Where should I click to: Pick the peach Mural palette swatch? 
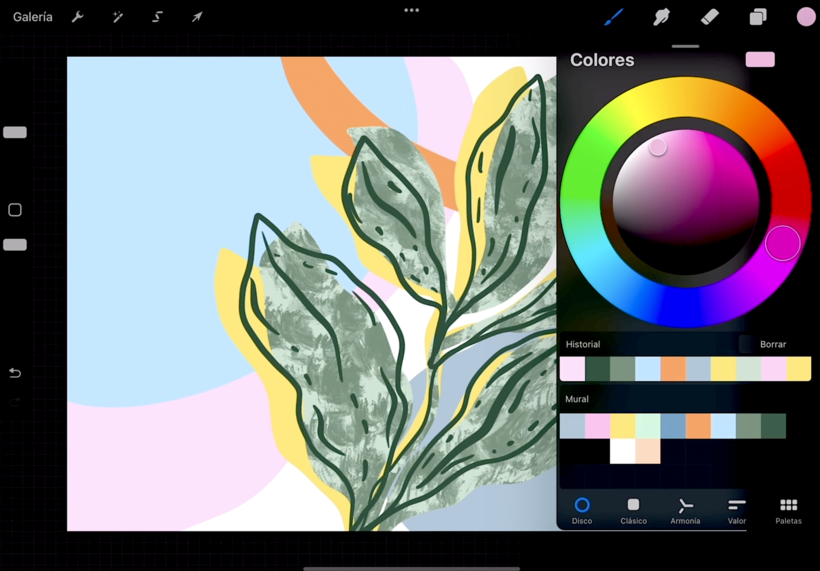click(x=647, y=451)
